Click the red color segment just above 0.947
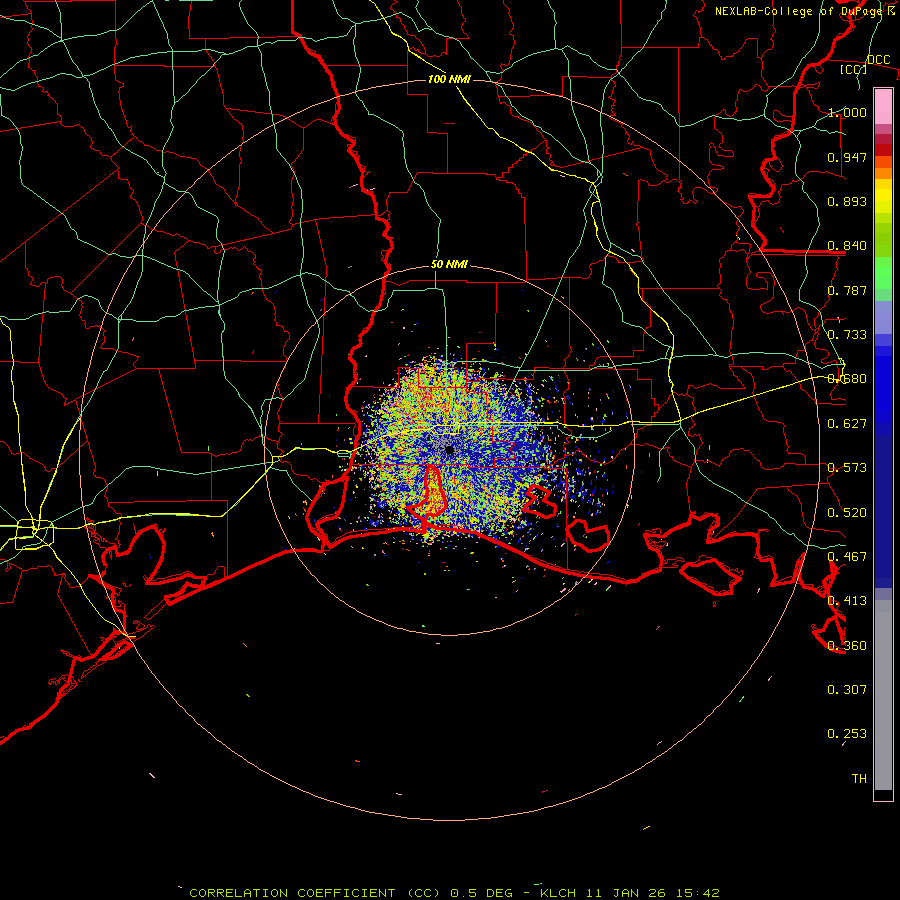900x900 pixels. [883, 150]
